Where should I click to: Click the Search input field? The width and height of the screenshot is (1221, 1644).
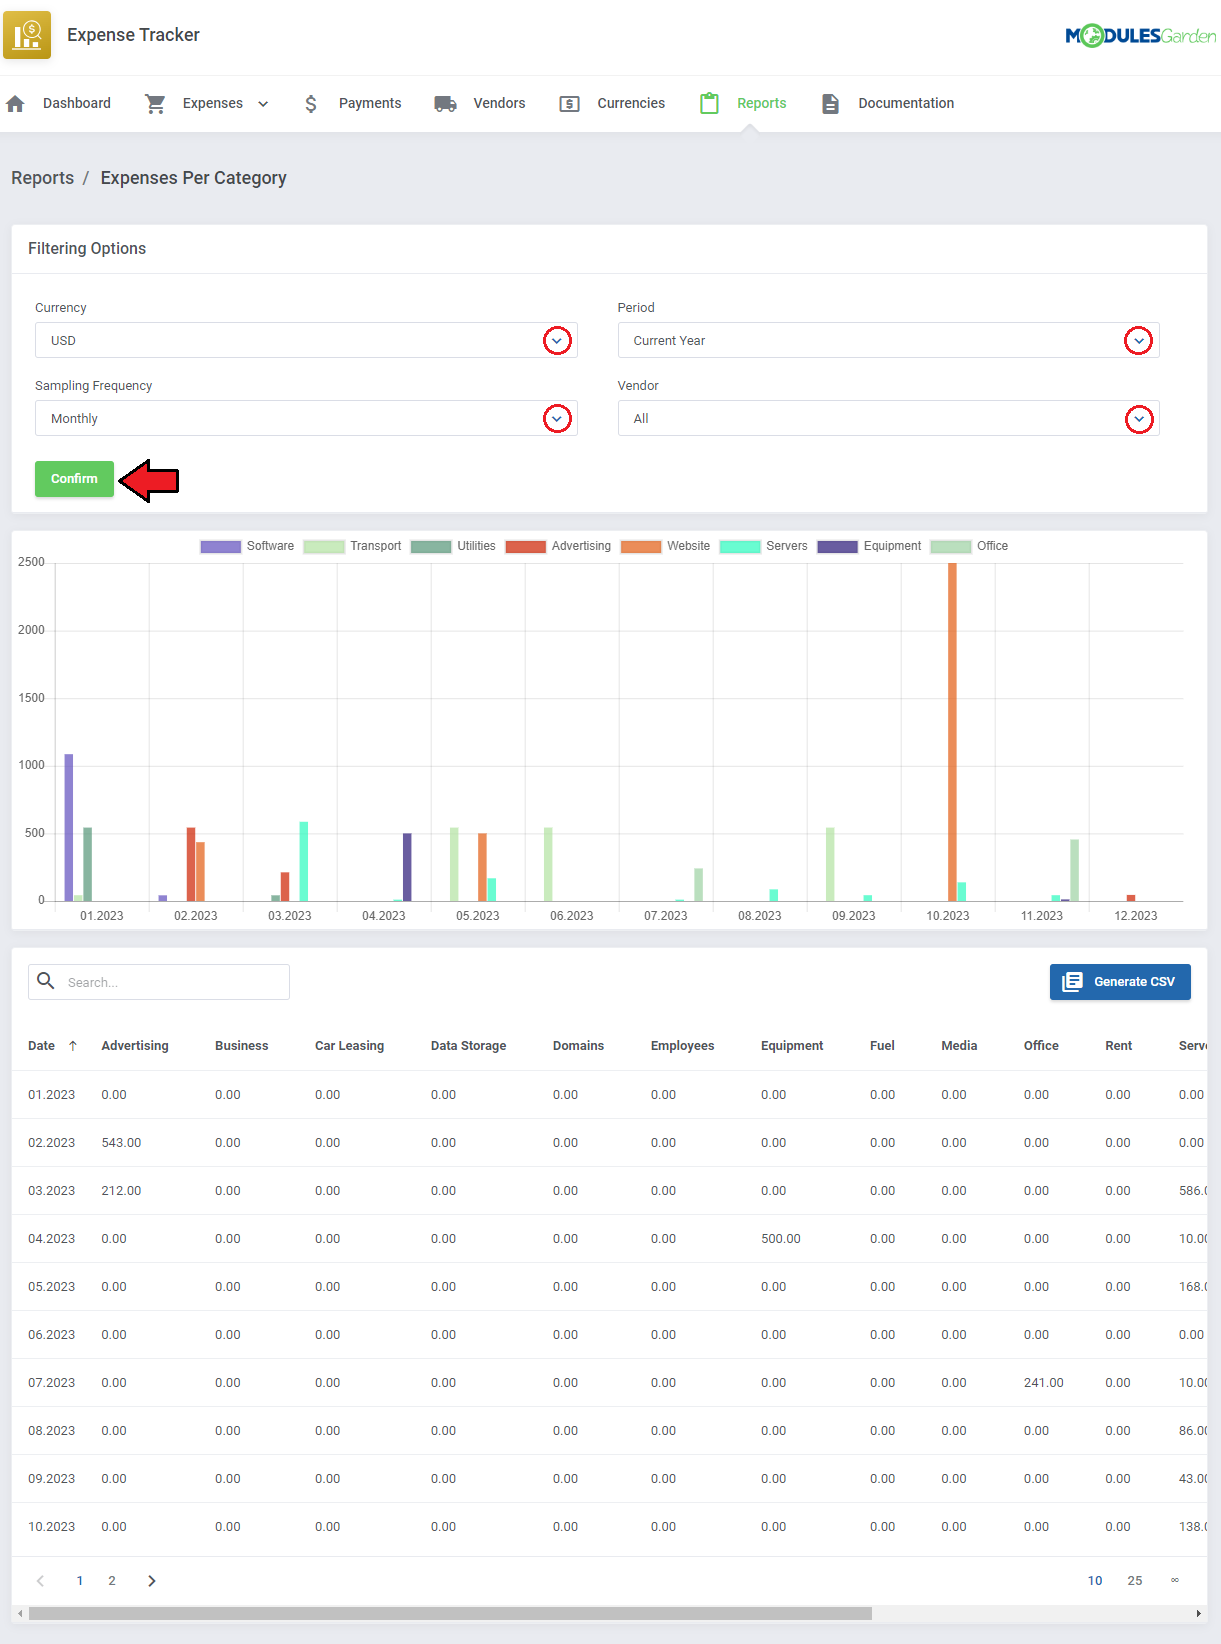click(159, 982)
